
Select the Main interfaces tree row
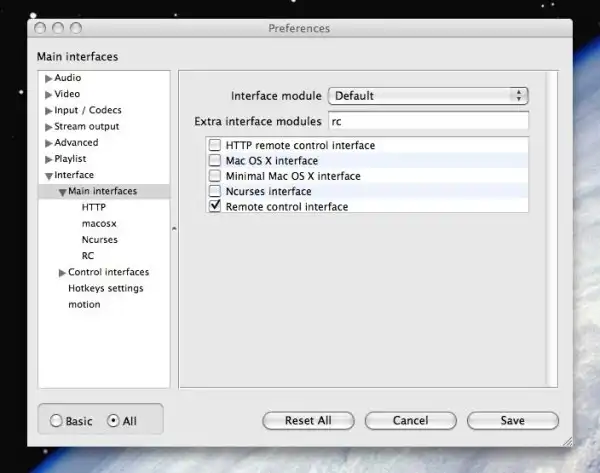pyautogui.click(x=104, y=191)
